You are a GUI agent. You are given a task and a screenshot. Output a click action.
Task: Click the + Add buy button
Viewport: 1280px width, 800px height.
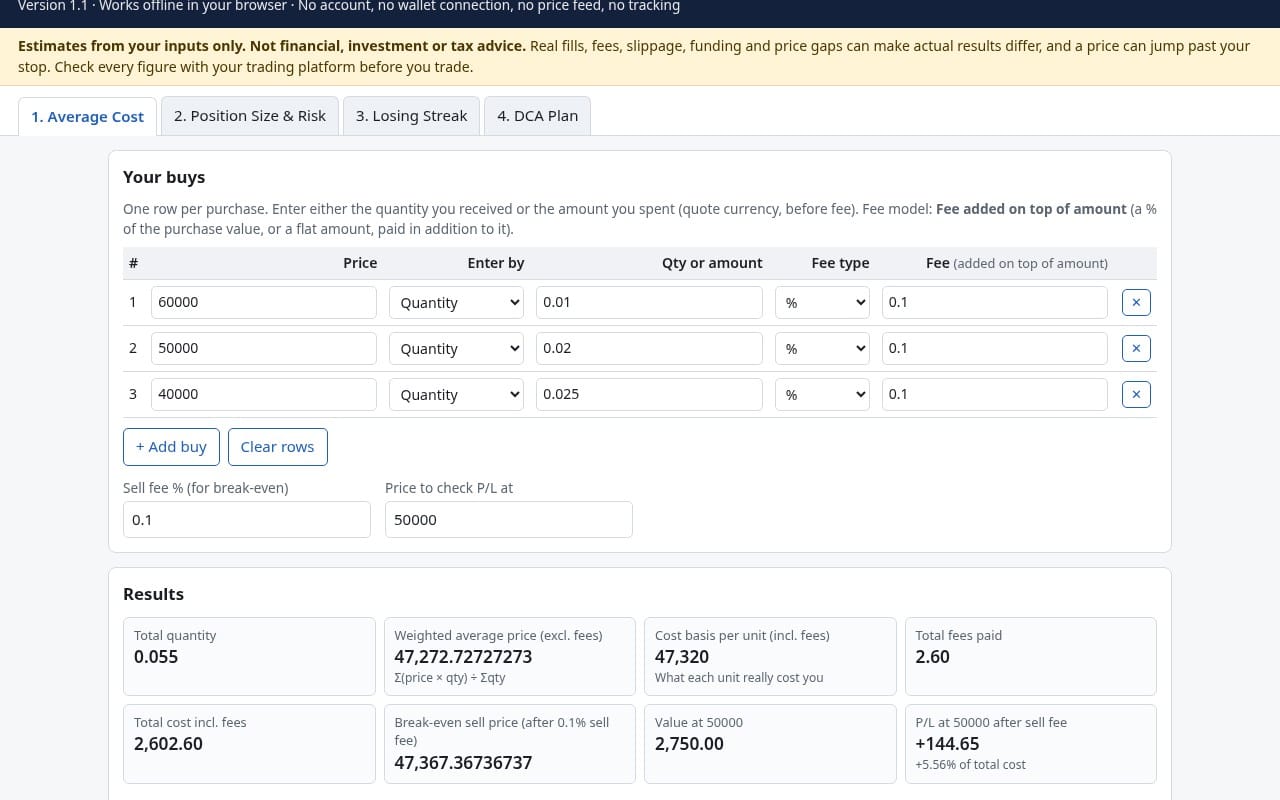[x=171, y=446]
